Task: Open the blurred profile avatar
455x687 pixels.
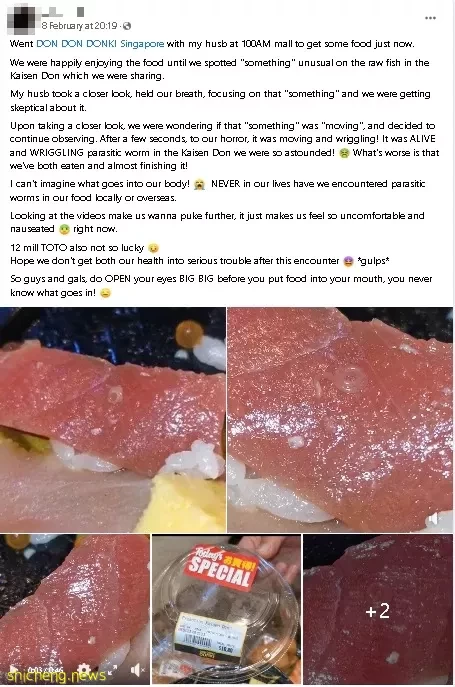Action: point(22,19)
